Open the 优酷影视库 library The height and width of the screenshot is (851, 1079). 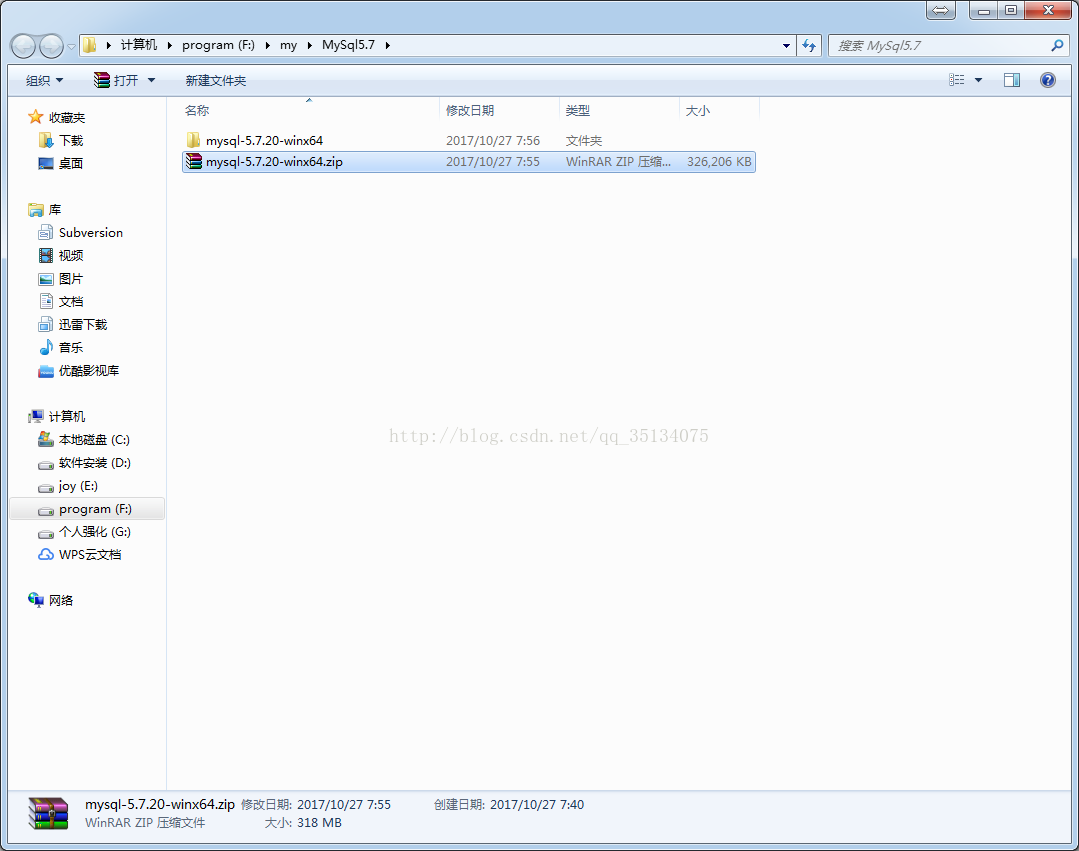click(89, 370)
